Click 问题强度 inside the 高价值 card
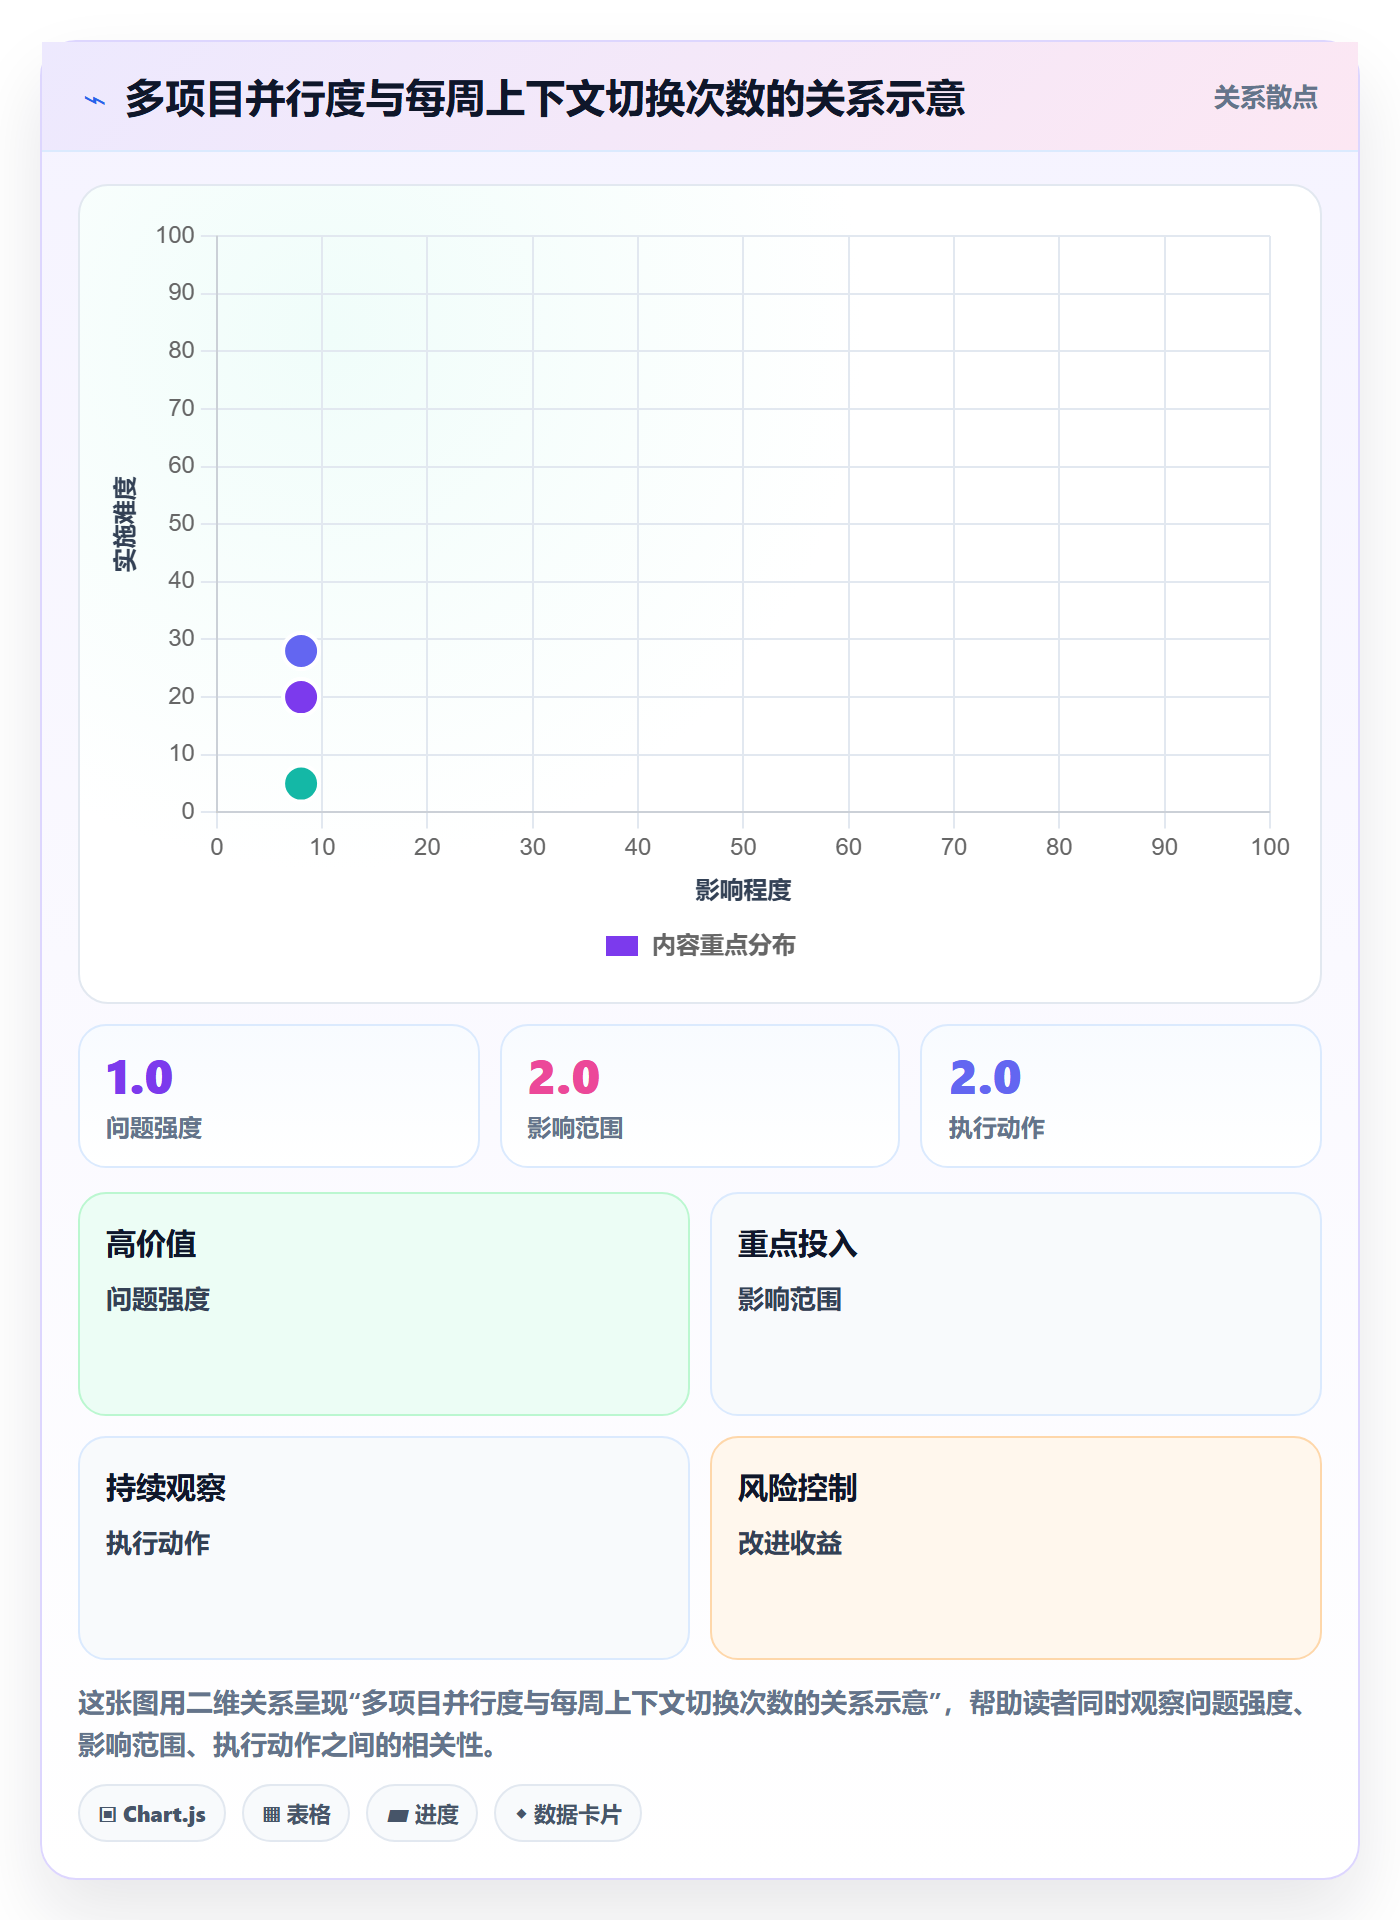Viewport: 1400px width, 1920px height. coord(158,1300)
